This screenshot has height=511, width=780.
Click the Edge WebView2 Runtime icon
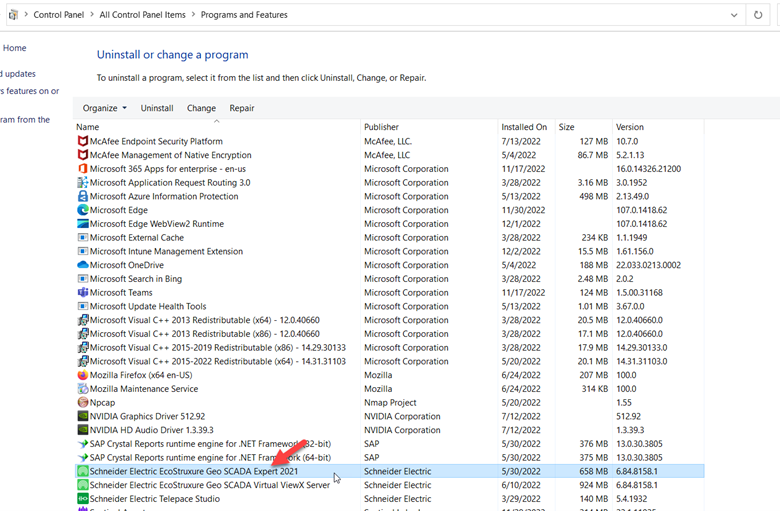83,224
